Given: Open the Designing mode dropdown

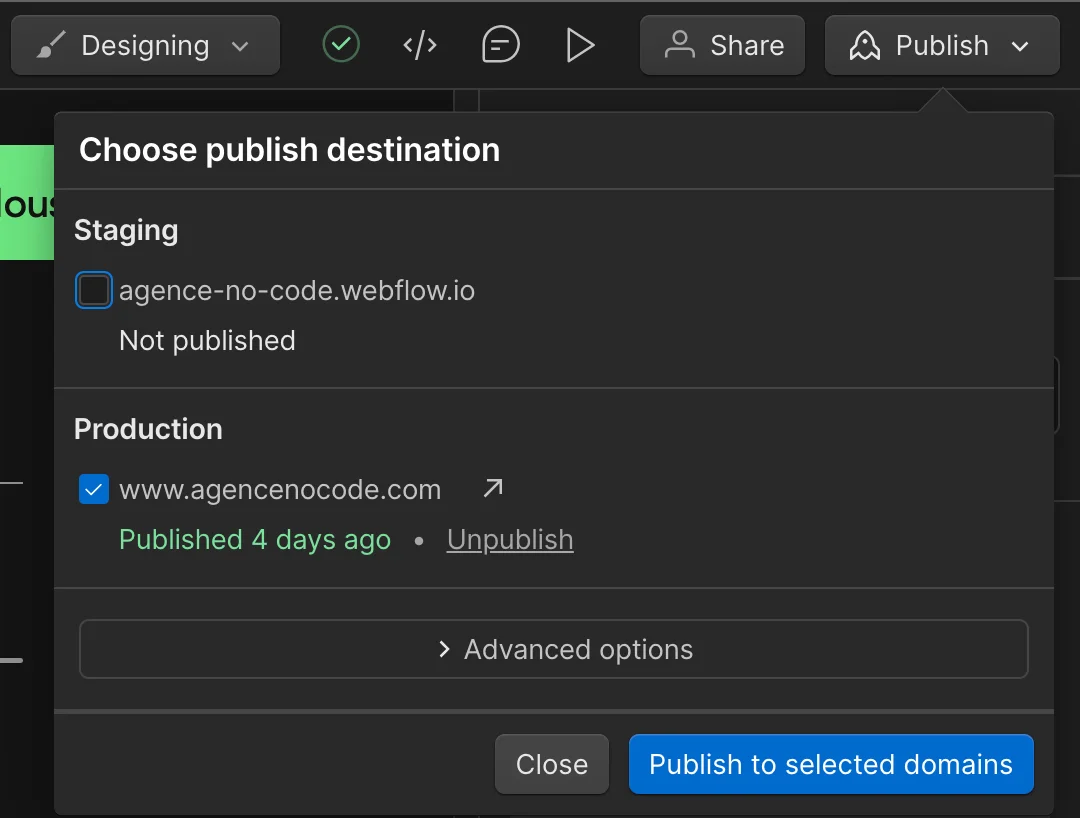Looking at the screenshot, I should tap(145, 45).
